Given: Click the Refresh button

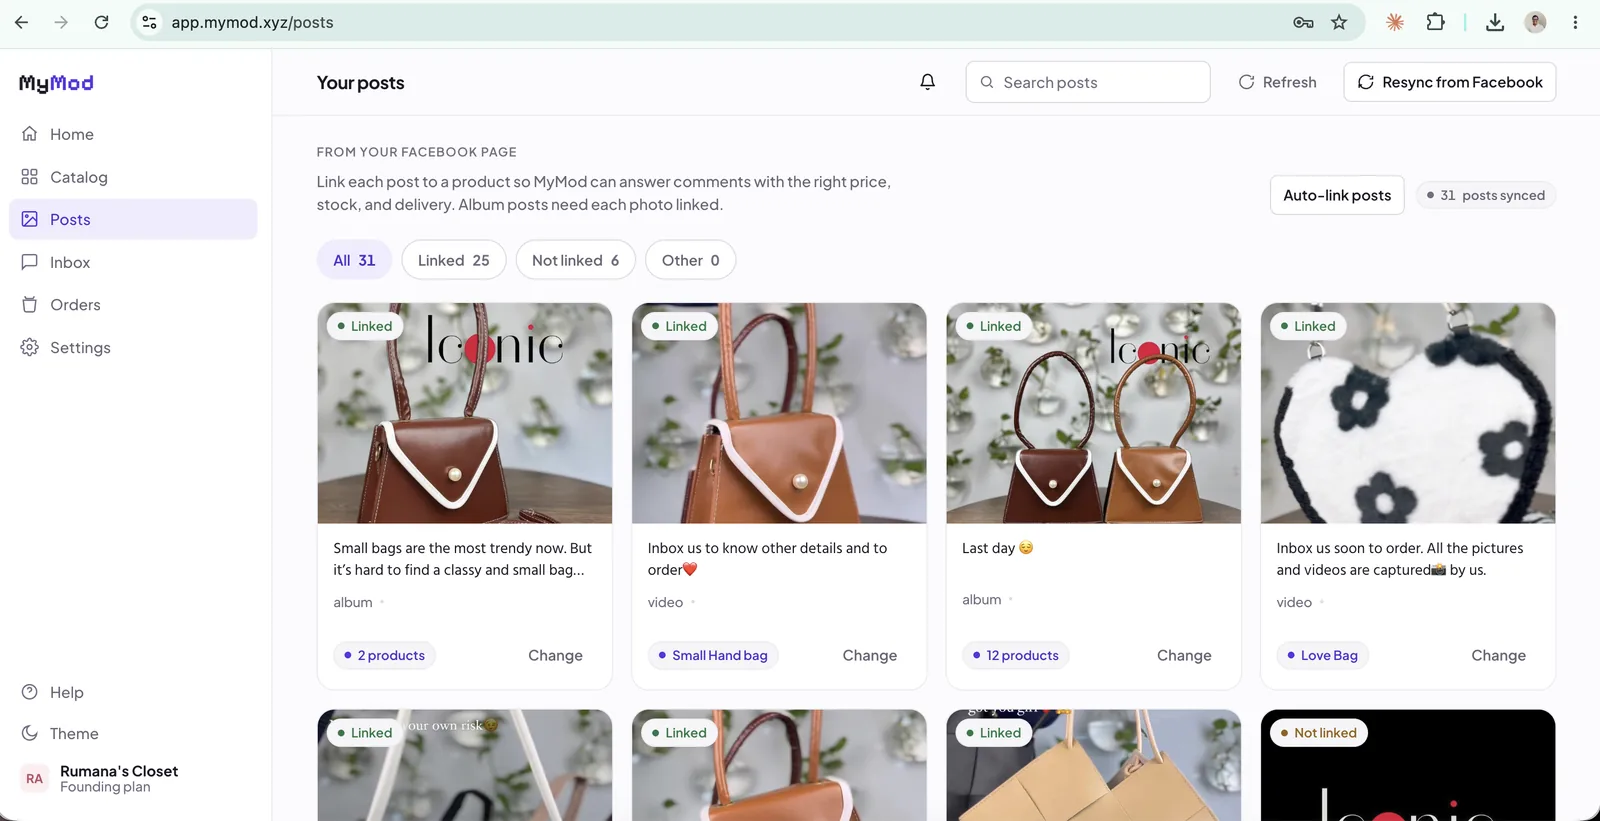Looking at the screenshot, I should click(x=1278, y=82).
